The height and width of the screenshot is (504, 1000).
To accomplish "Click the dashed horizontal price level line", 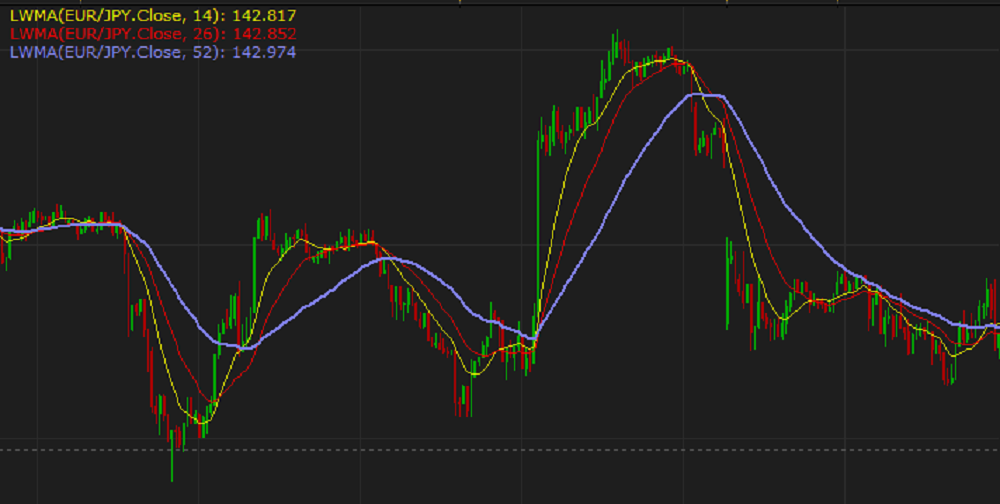I will point(500,450).
